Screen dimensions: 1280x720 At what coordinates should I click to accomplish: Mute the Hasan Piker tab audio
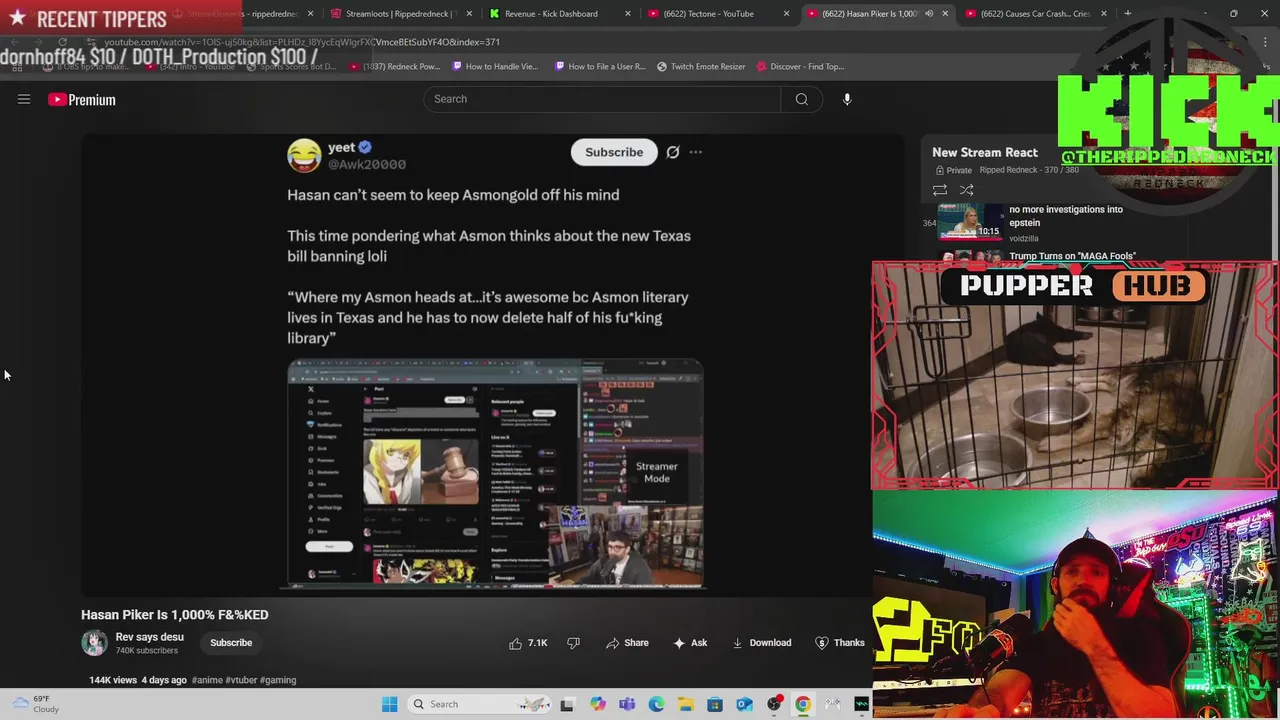point(929,14)
